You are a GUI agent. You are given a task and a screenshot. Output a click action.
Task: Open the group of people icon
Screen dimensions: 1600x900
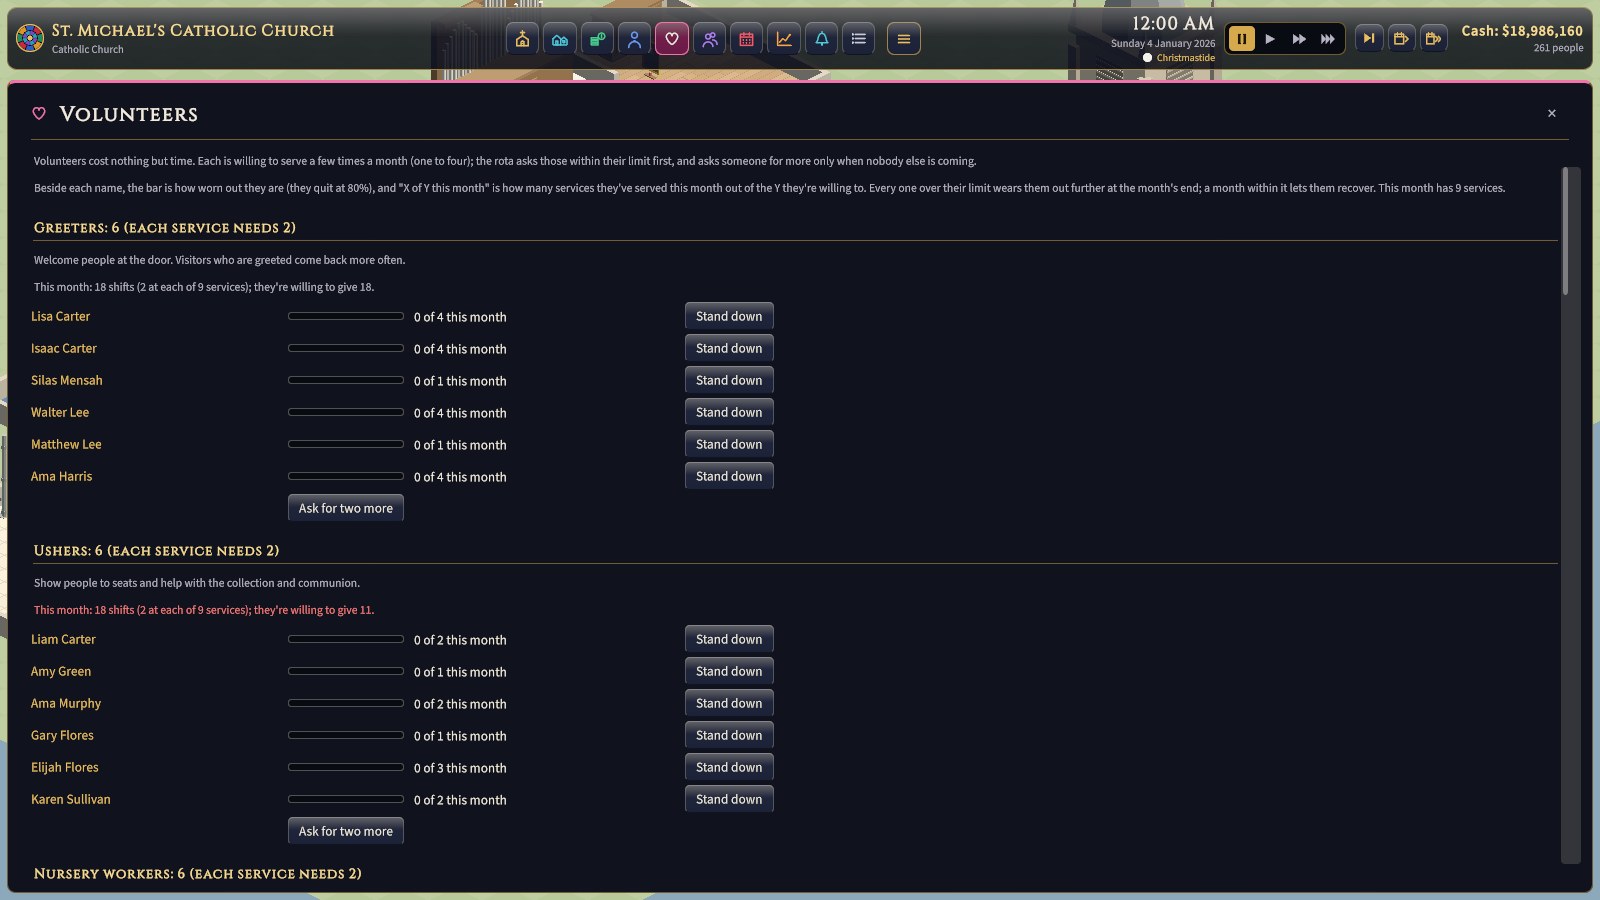pyautogui.click(x=709, y=39)
